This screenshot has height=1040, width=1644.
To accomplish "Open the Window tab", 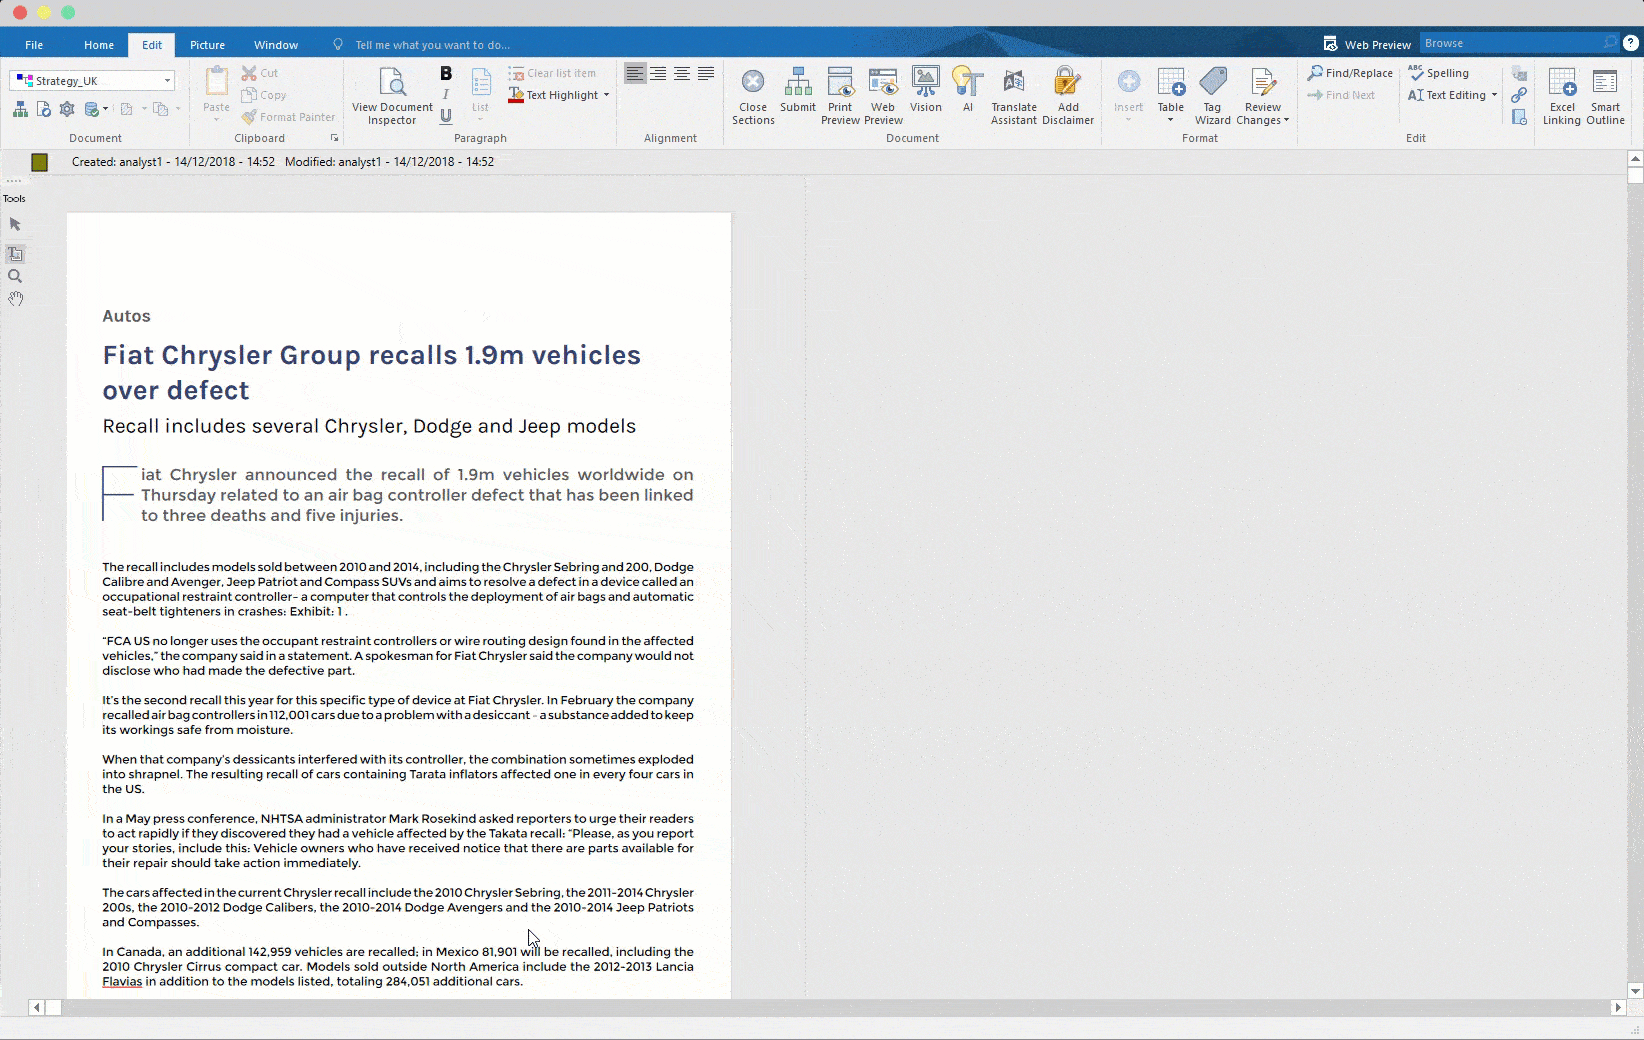I will [x=276, y=45].
